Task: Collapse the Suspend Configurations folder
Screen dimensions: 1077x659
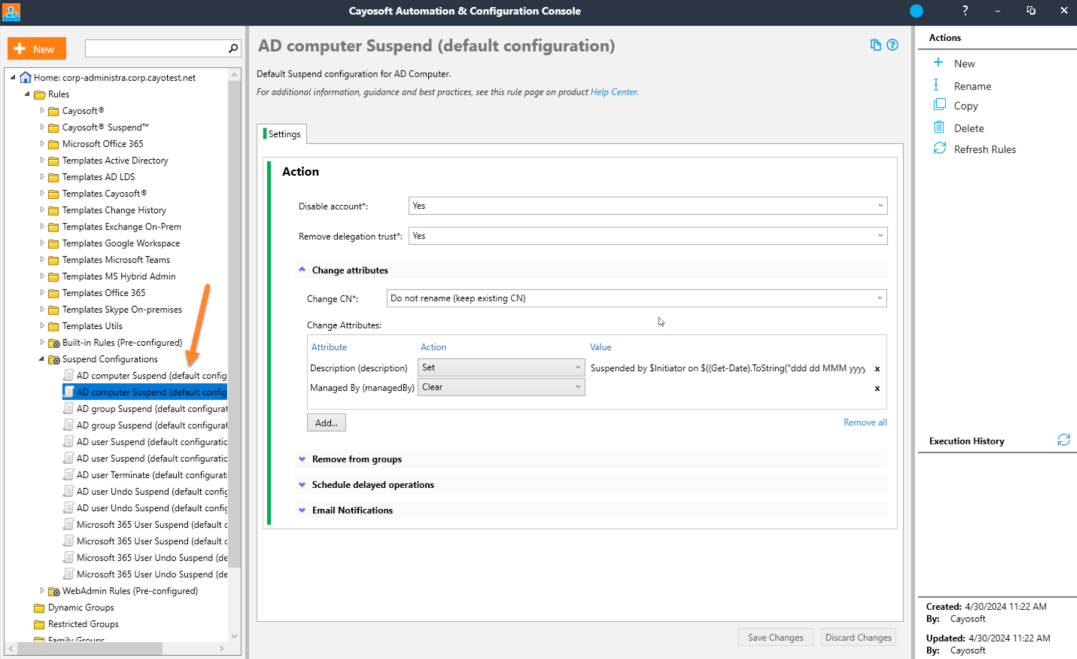Action: pos(41,359)
